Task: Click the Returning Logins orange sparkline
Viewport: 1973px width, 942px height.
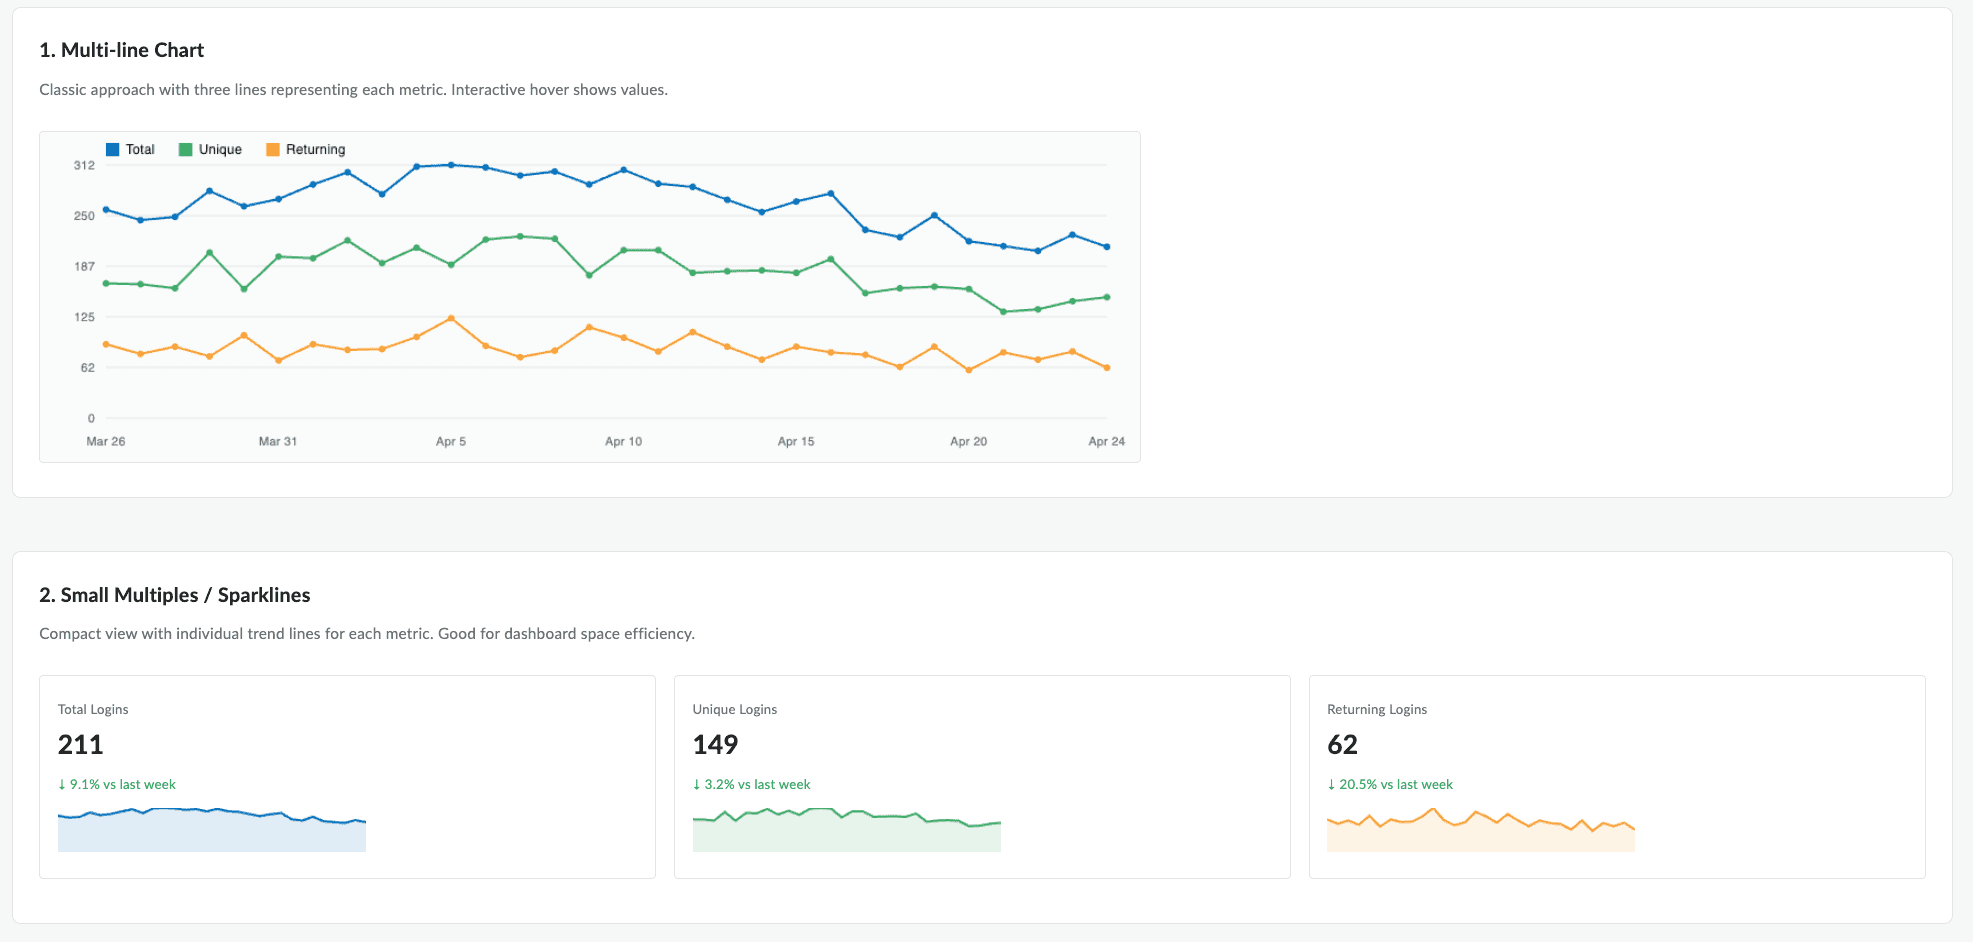Action: point(1481,829)
